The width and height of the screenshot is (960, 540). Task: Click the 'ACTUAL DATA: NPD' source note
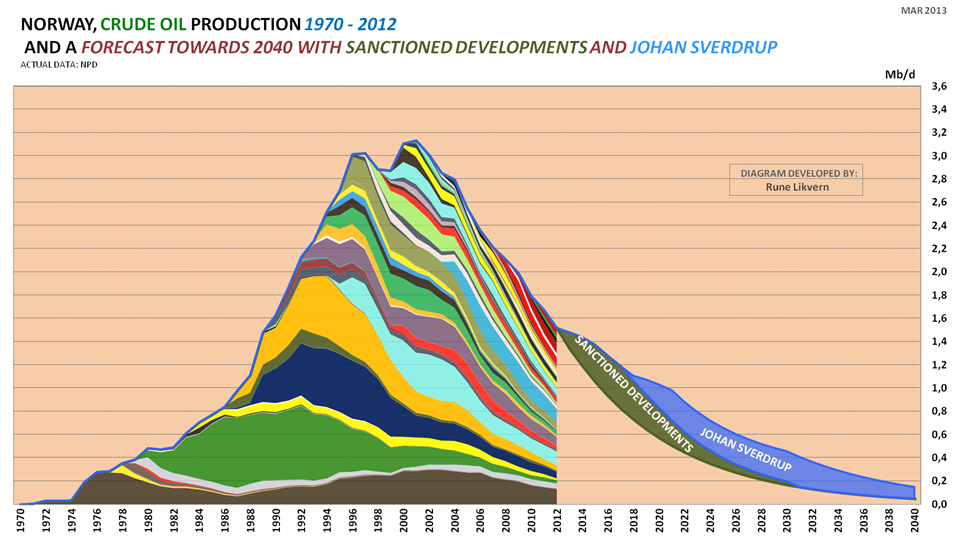58,64
